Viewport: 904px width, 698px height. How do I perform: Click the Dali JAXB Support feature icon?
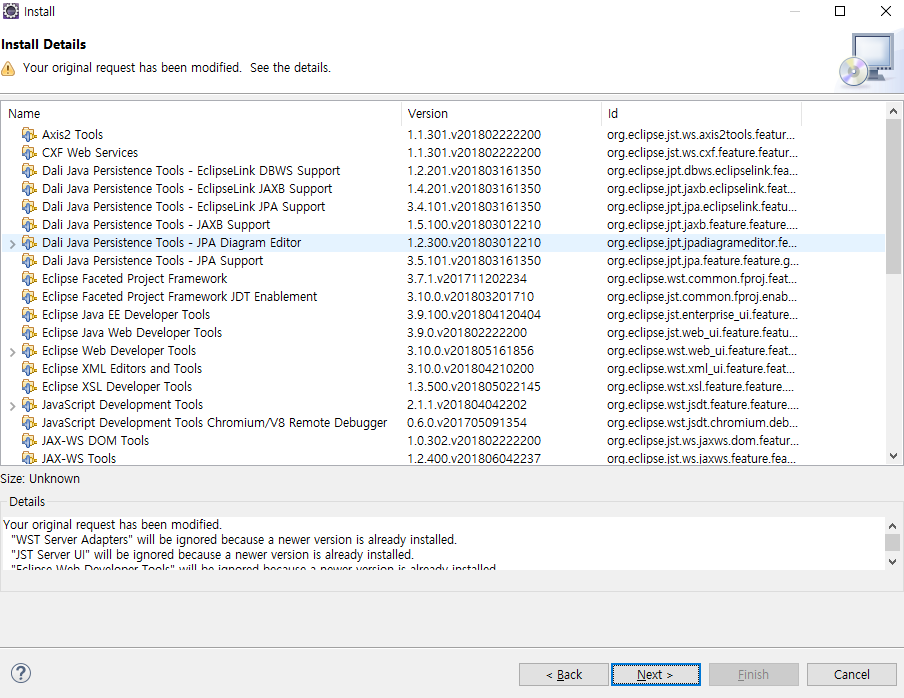[x=29, y=225]
